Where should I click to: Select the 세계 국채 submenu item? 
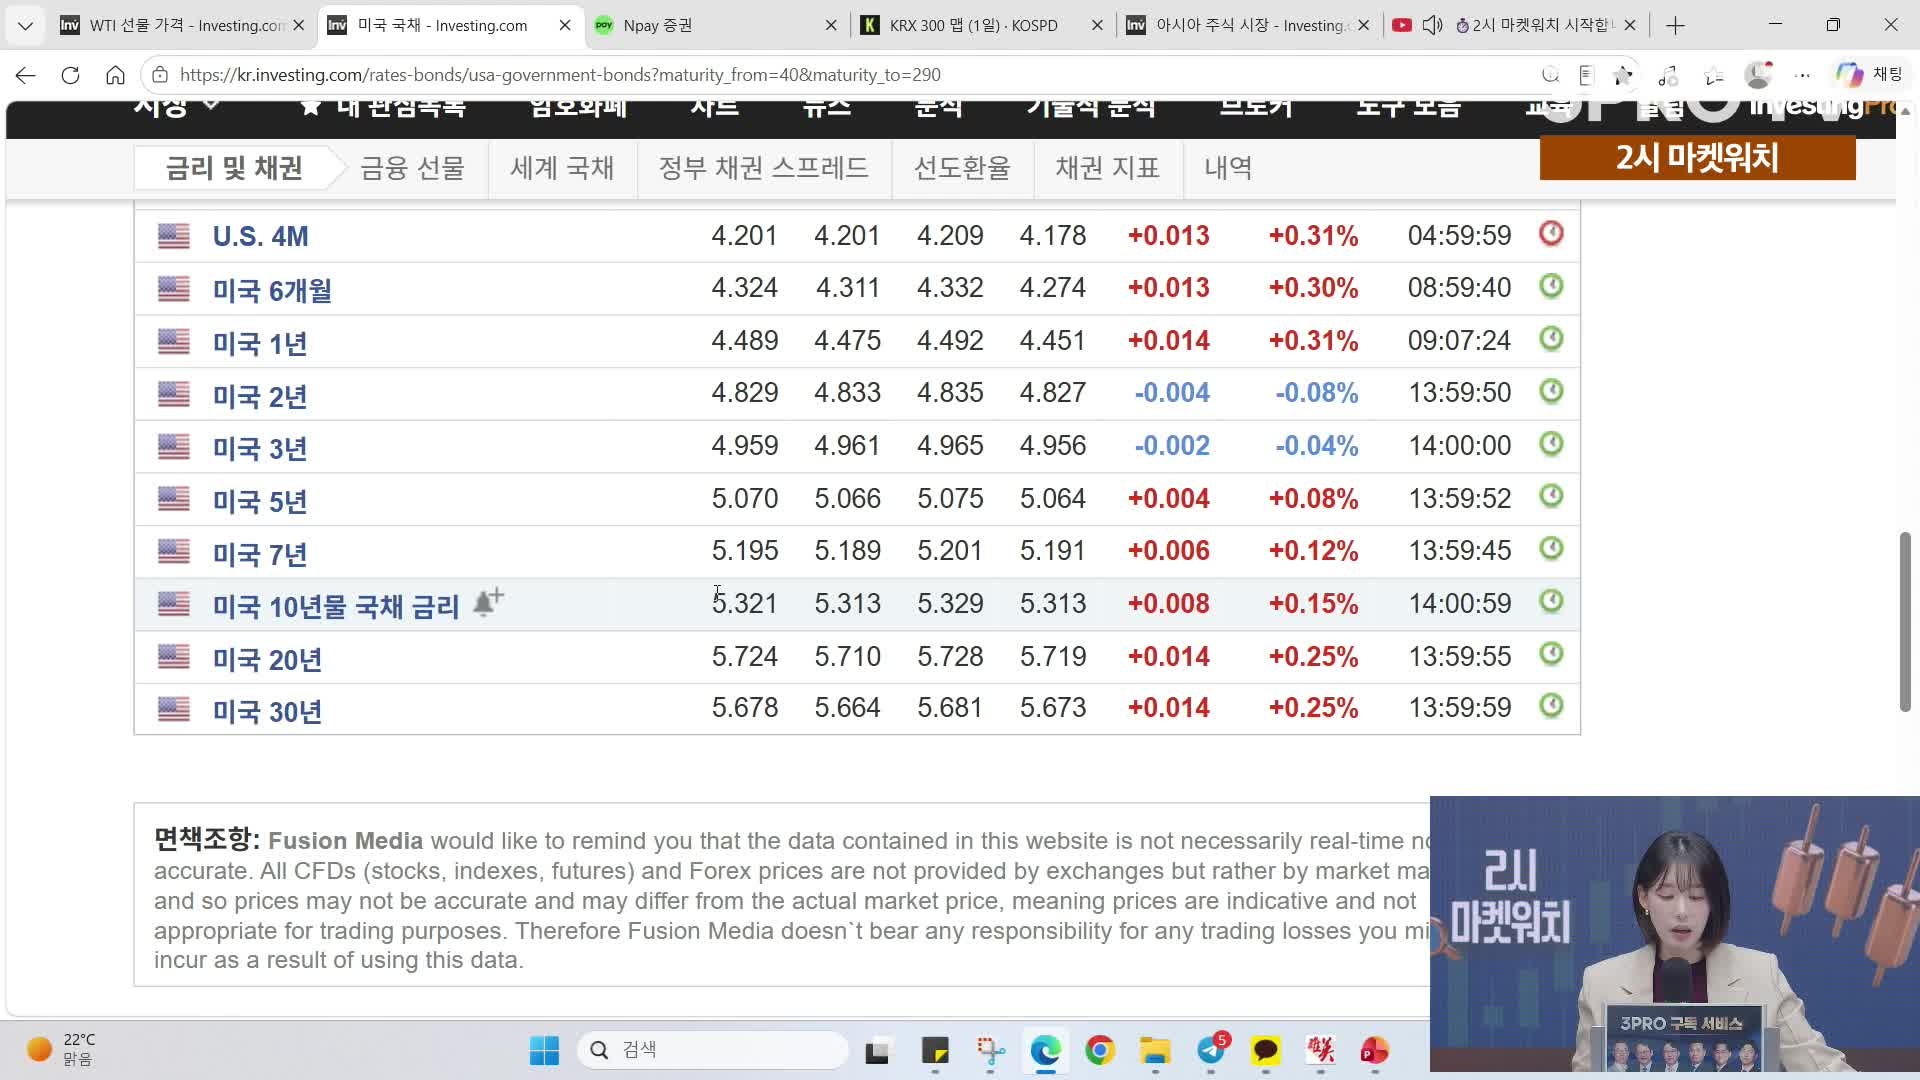click(562, 168)
